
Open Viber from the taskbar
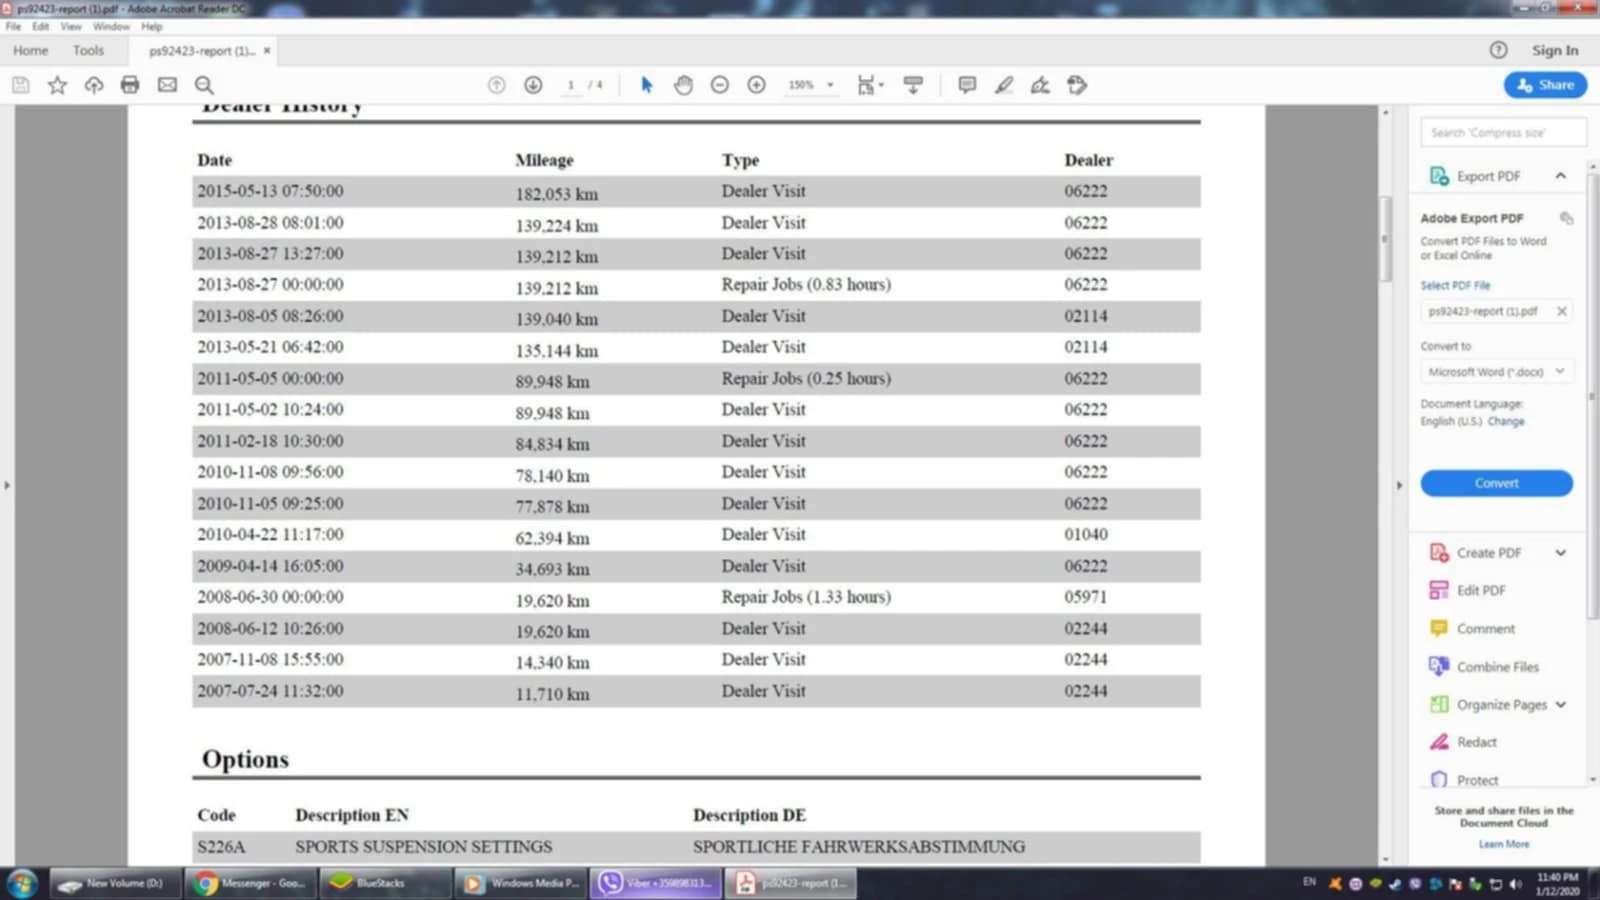pos(656,883)
